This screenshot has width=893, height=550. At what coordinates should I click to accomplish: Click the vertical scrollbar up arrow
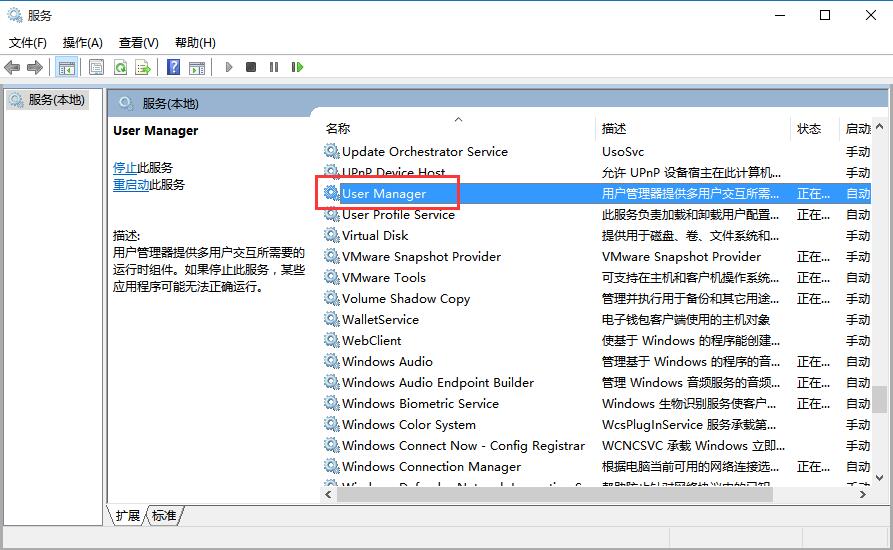[879, 126]
